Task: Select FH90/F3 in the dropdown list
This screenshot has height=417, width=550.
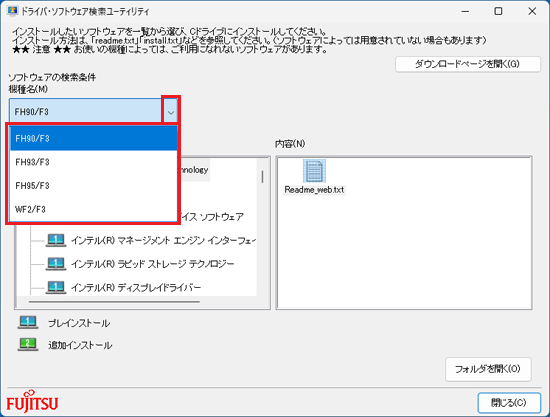Action: (93, 139)
